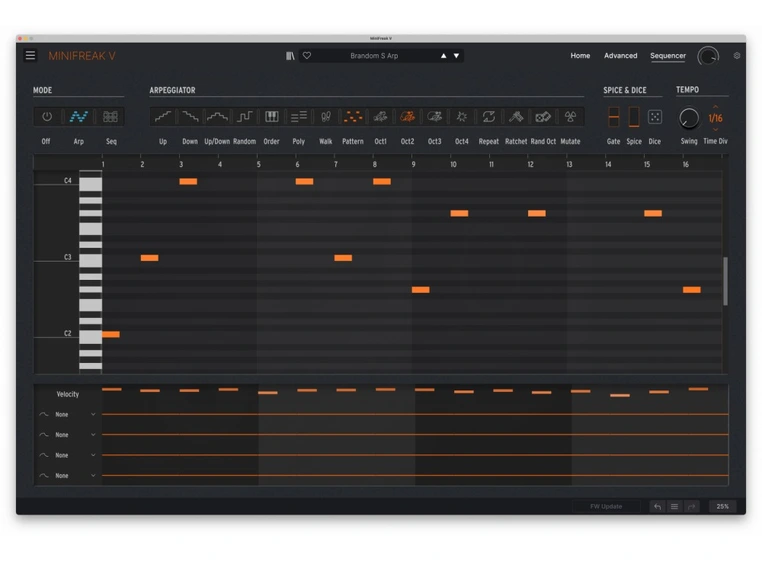This screenshot has height=562, width=762.
Task: Click the Dice icon
Action: point(655,117)
